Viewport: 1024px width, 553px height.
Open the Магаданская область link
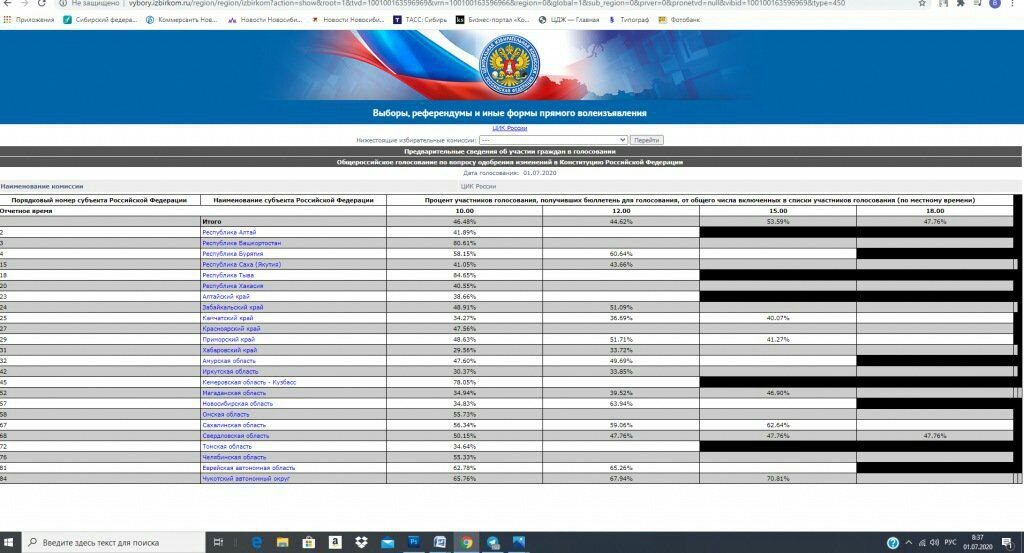point(234,393)
